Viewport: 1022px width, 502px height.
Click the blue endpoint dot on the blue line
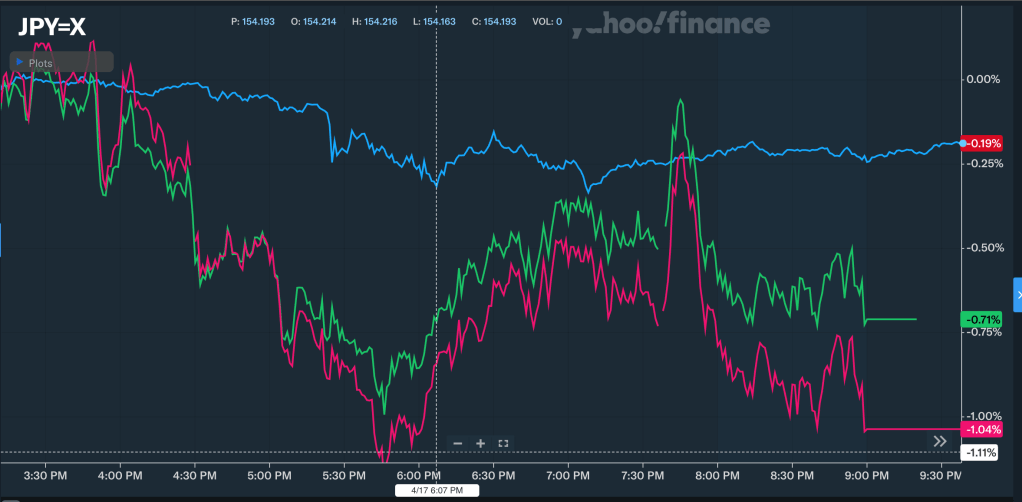(x=963, y=144)
